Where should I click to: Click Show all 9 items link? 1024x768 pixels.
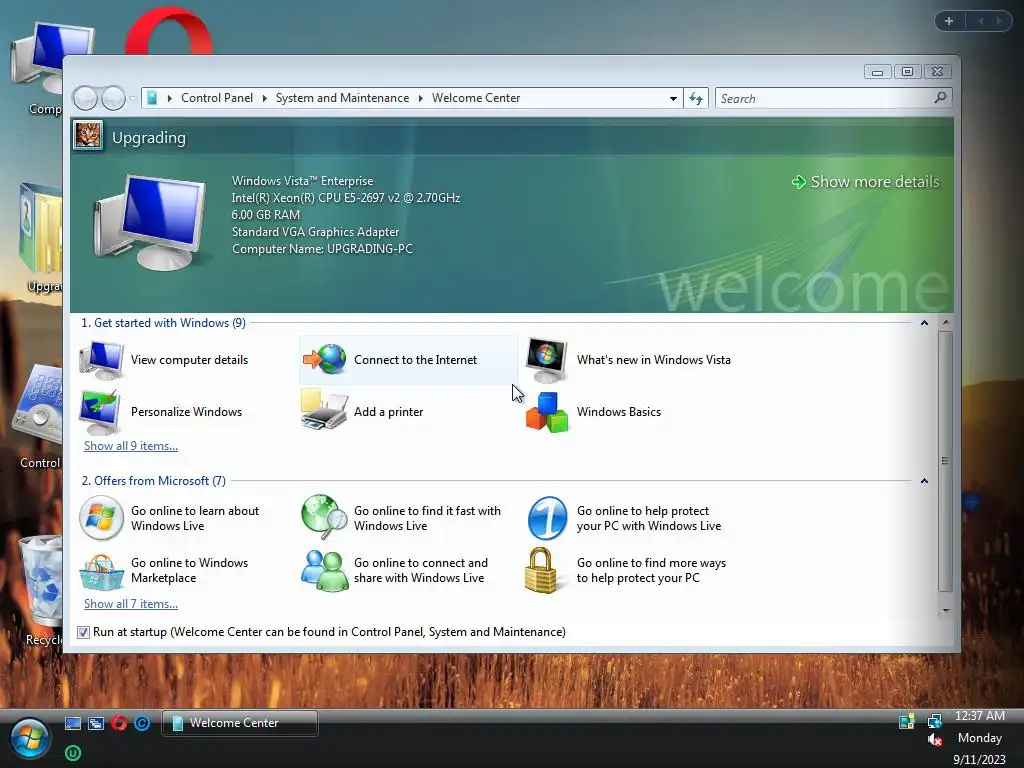[131, 446]
